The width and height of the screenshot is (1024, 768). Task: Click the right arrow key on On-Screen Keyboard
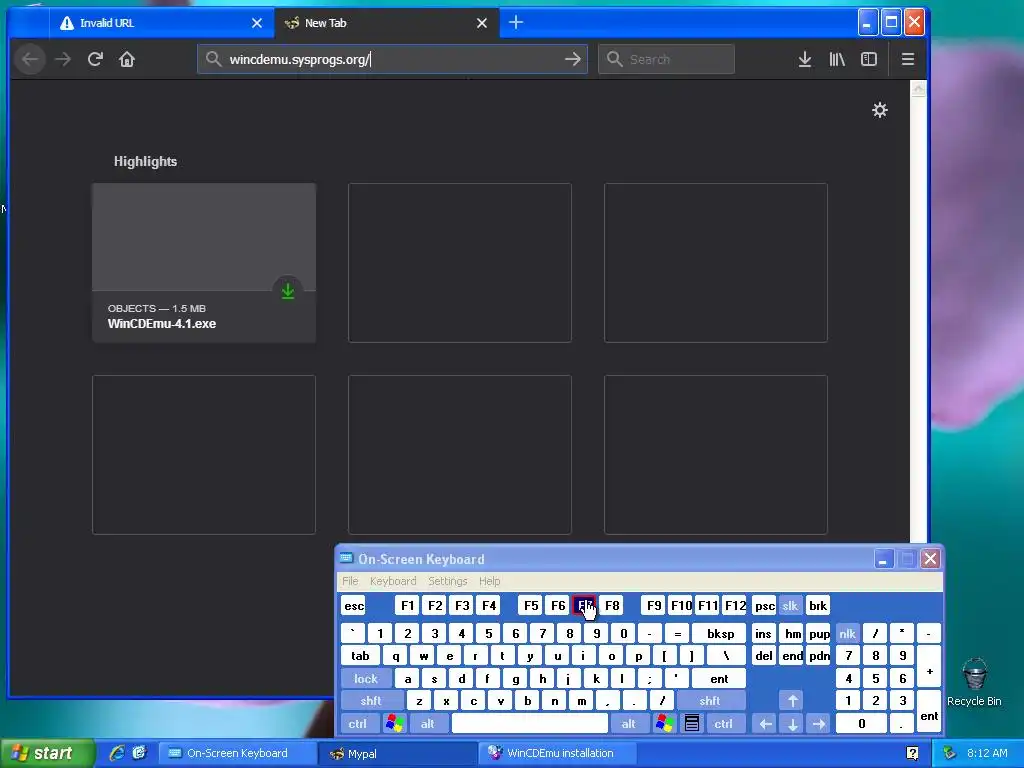coord(818,724)
